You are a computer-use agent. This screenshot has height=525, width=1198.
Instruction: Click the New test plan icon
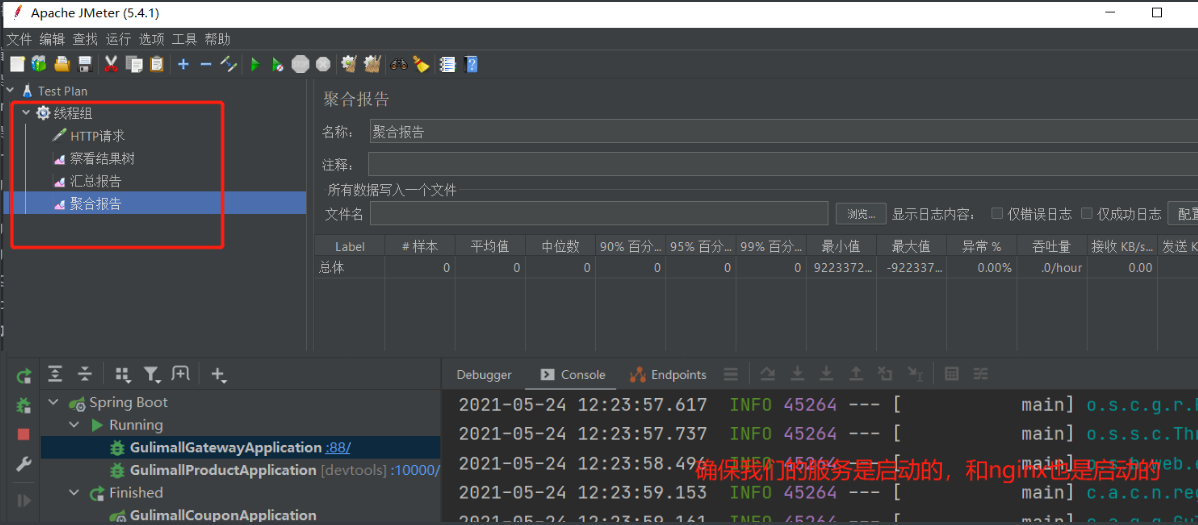[17, 64]
